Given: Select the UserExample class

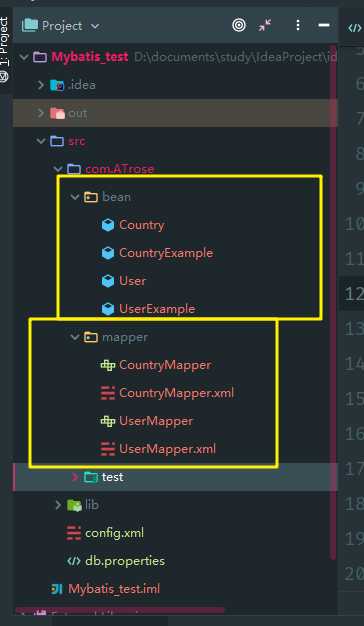Looking at the screenshot, I should 157,309.
